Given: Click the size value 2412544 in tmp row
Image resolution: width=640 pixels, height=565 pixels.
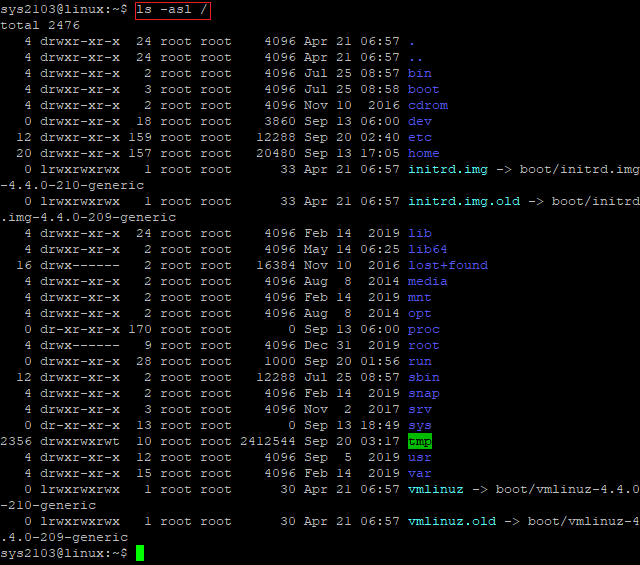Looking at the screenshot, I should pyautogui.click(x=268, y=441).
